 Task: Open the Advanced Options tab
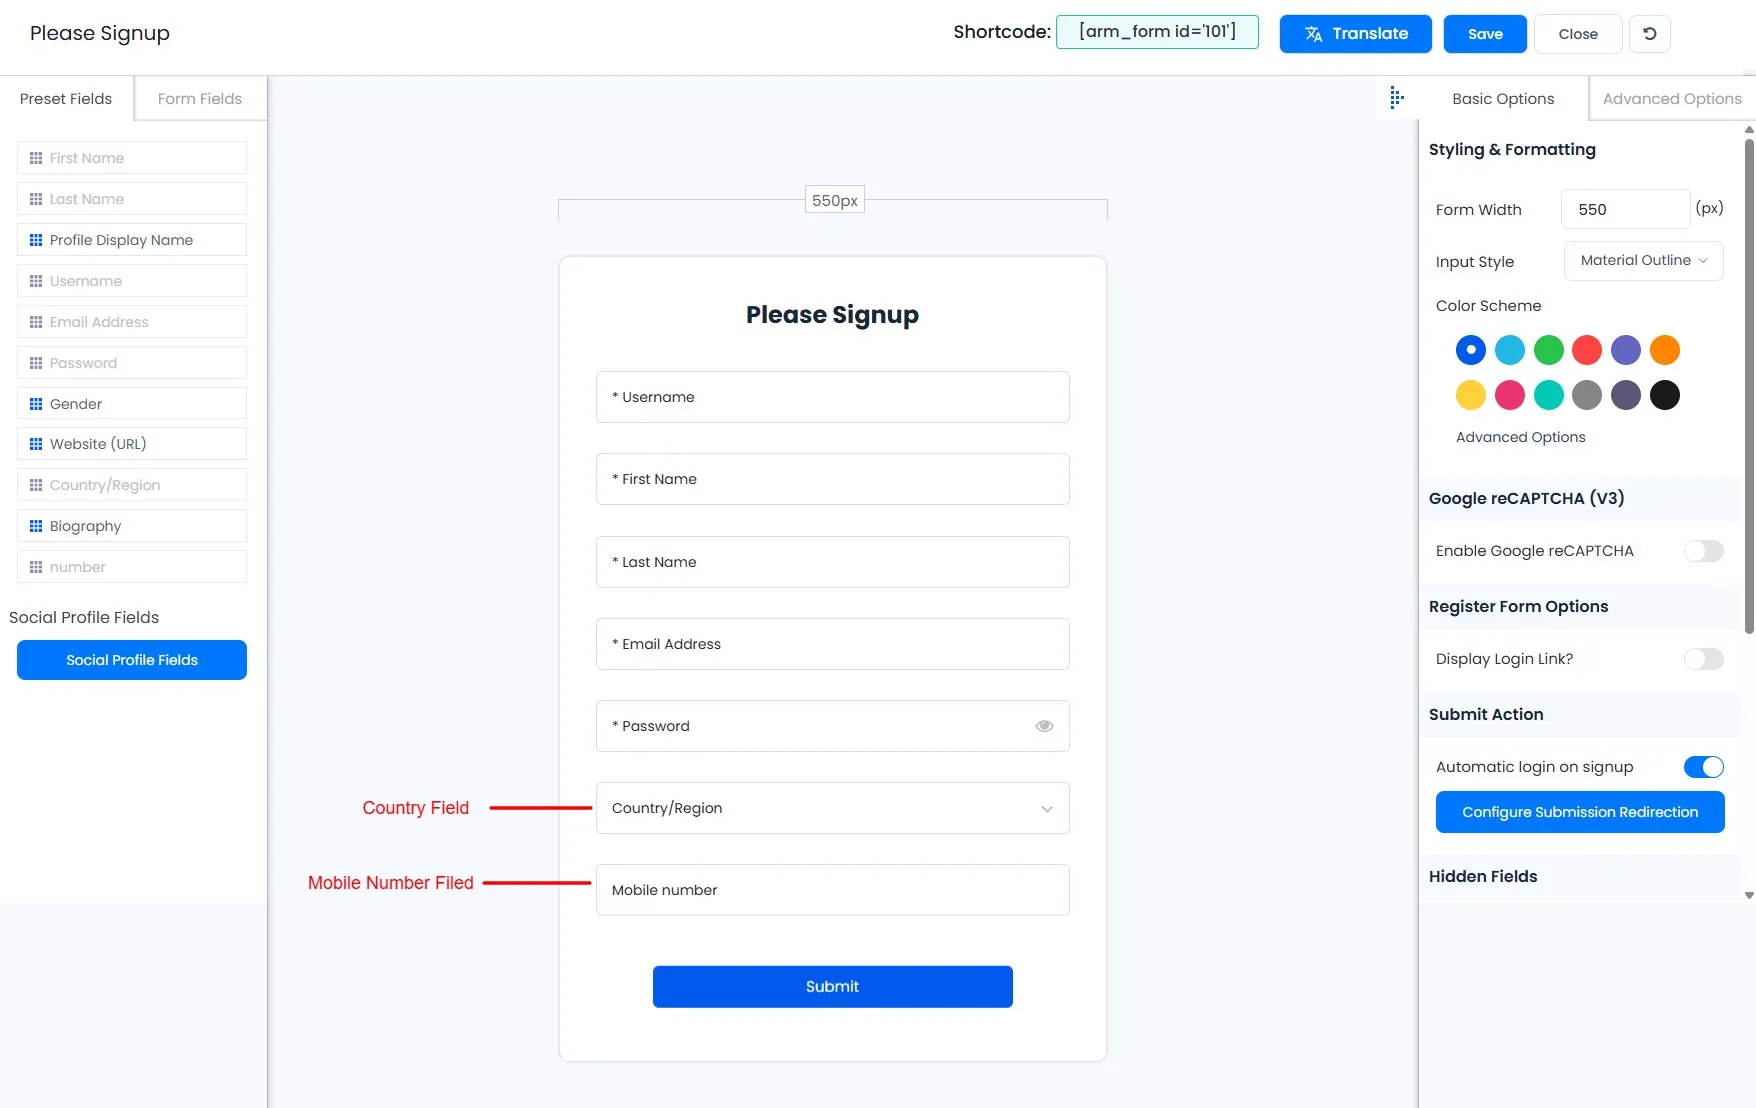[1671, 99]
